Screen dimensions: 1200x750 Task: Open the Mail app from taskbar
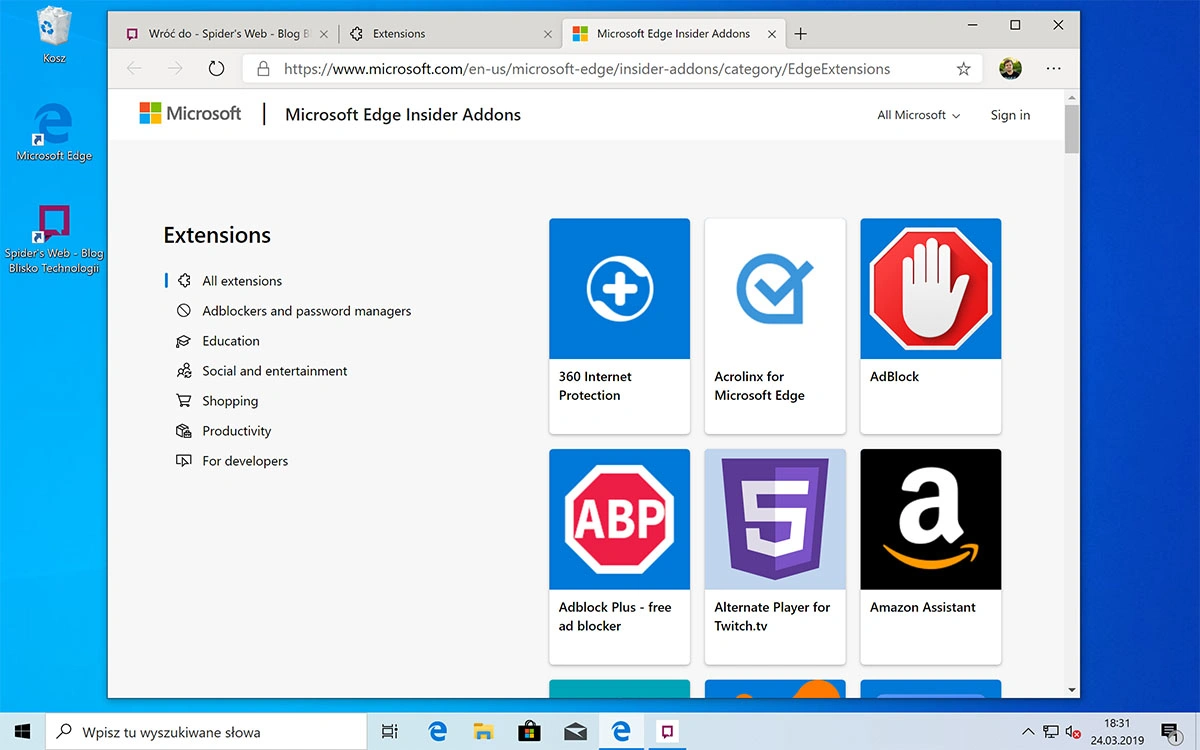pos(575,732)
